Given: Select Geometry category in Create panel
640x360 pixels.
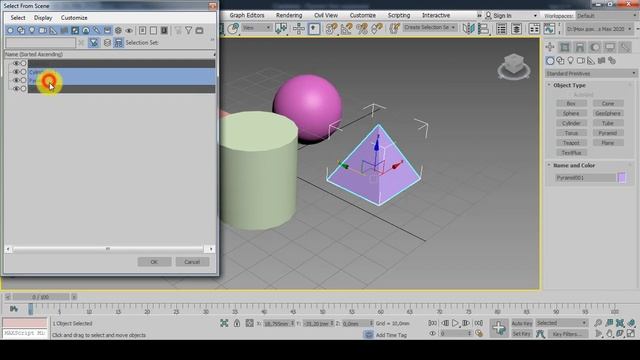Looking at the screenshot, I should 550,61.
